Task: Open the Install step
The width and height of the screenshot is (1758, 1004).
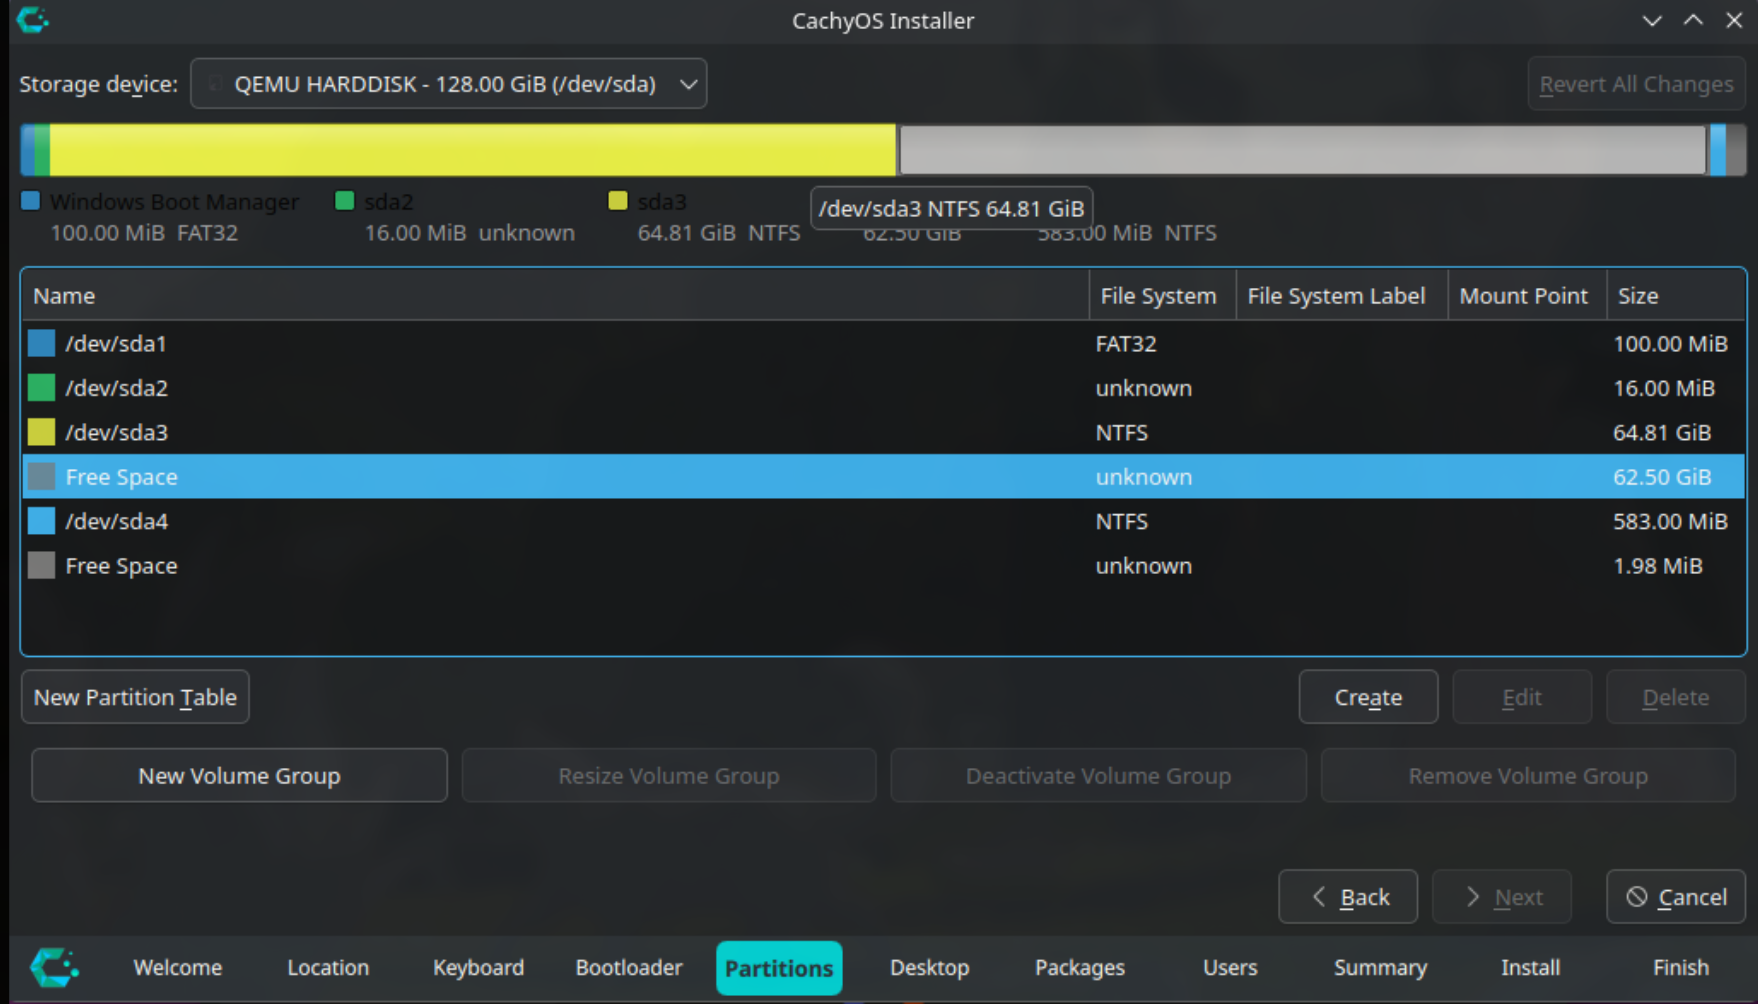Action: coord(1530,967)
